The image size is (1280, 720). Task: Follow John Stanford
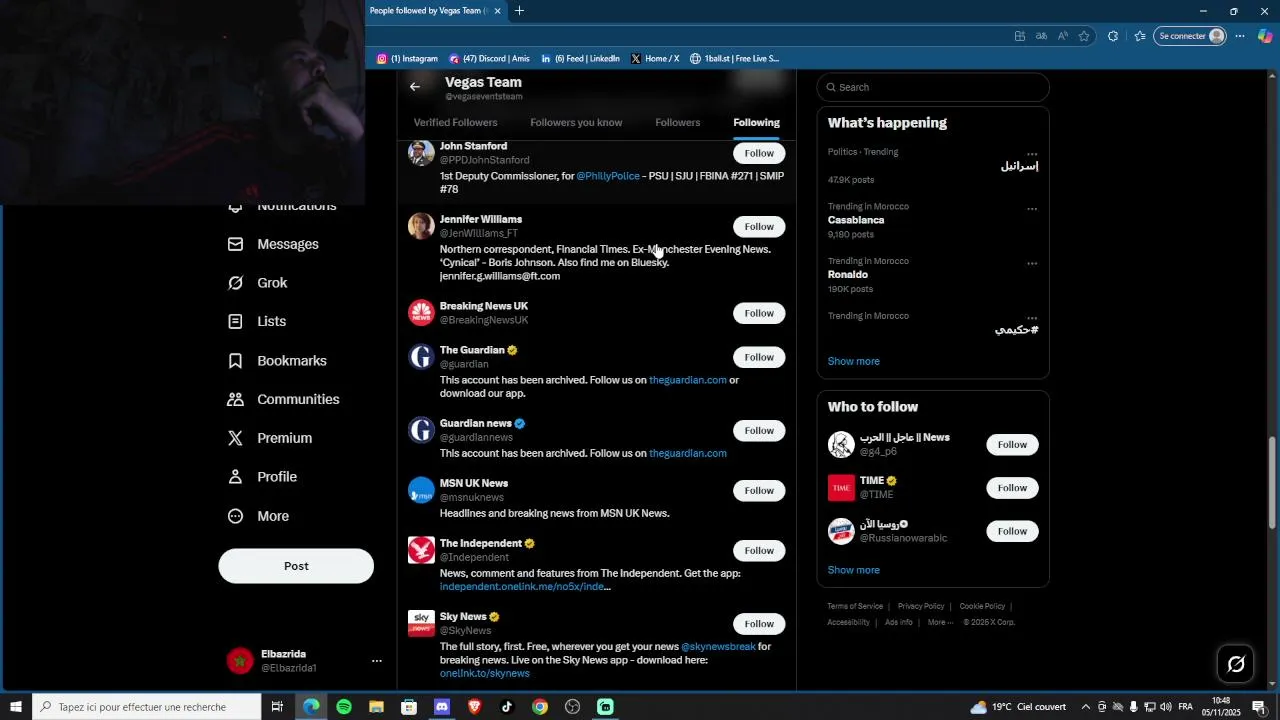(x=759, y=153)
